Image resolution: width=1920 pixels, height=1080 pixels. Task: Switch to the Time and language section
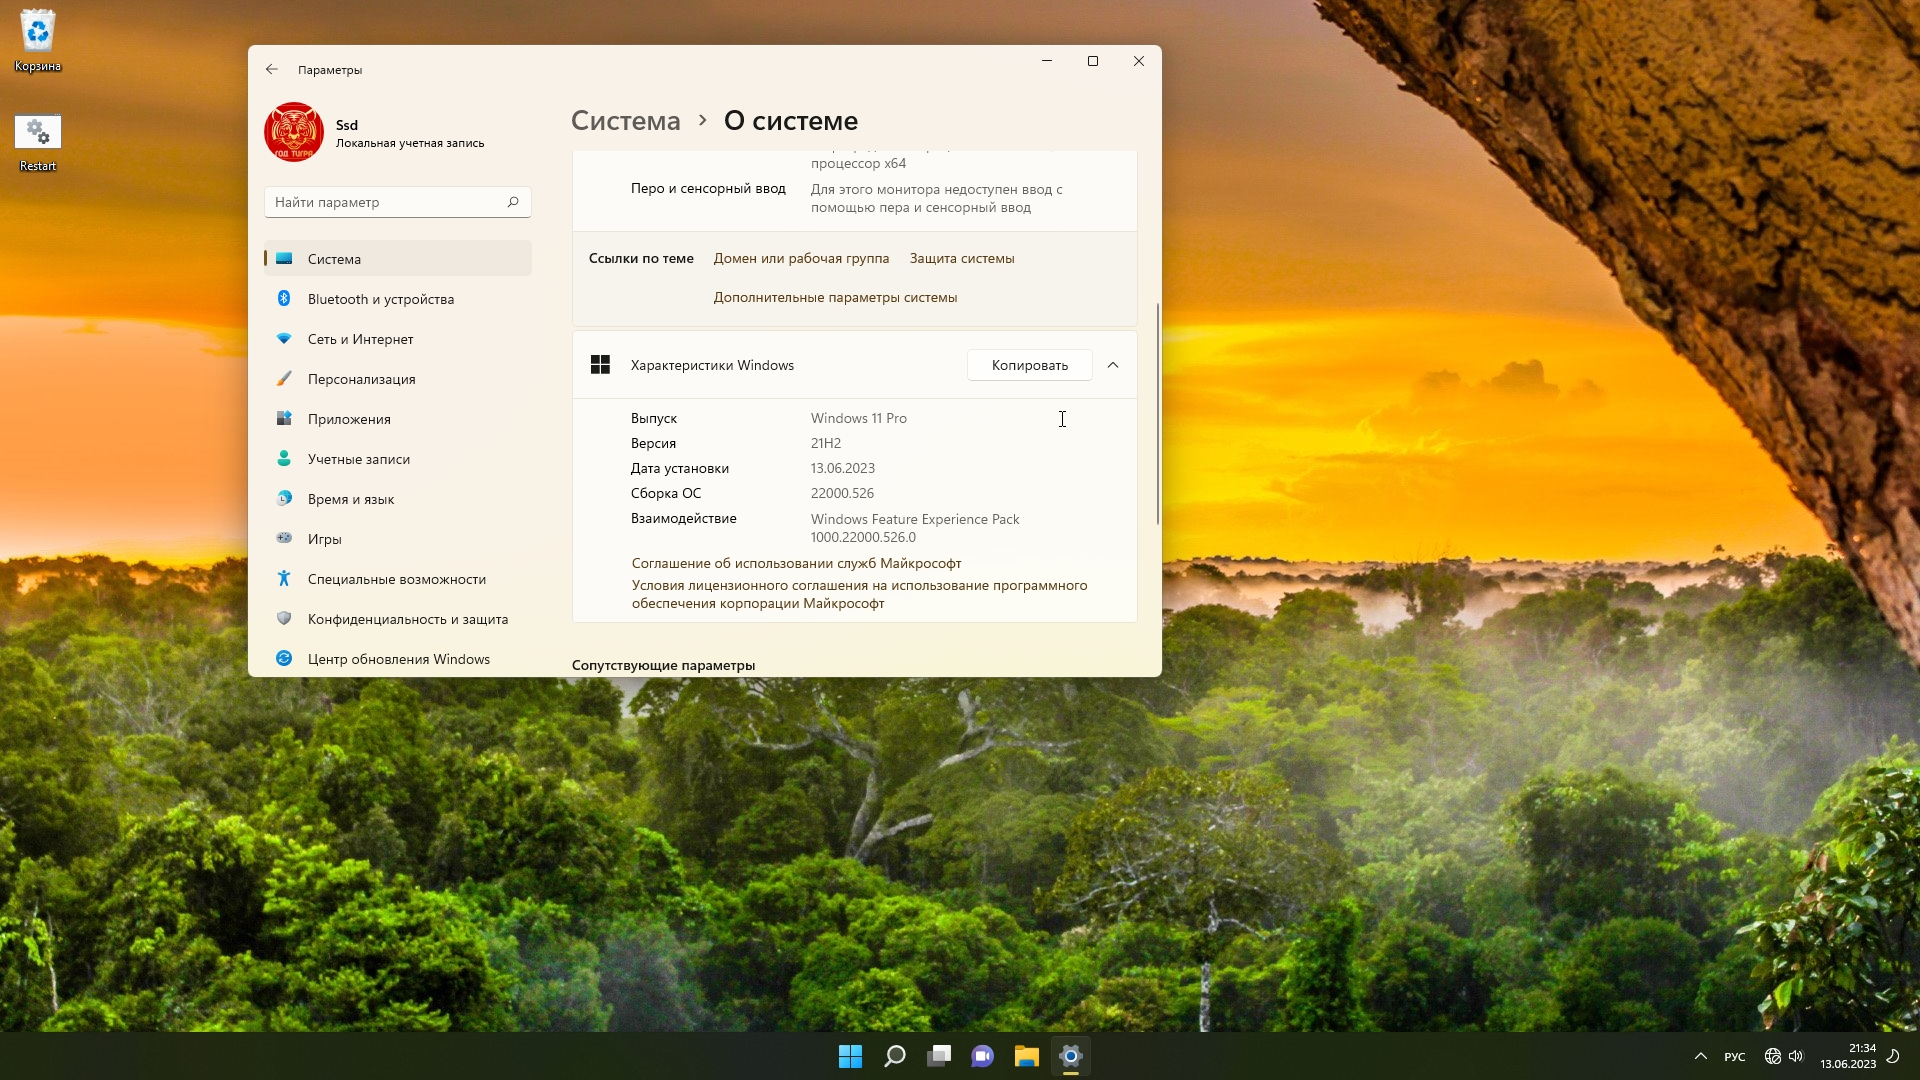point(350,499)
